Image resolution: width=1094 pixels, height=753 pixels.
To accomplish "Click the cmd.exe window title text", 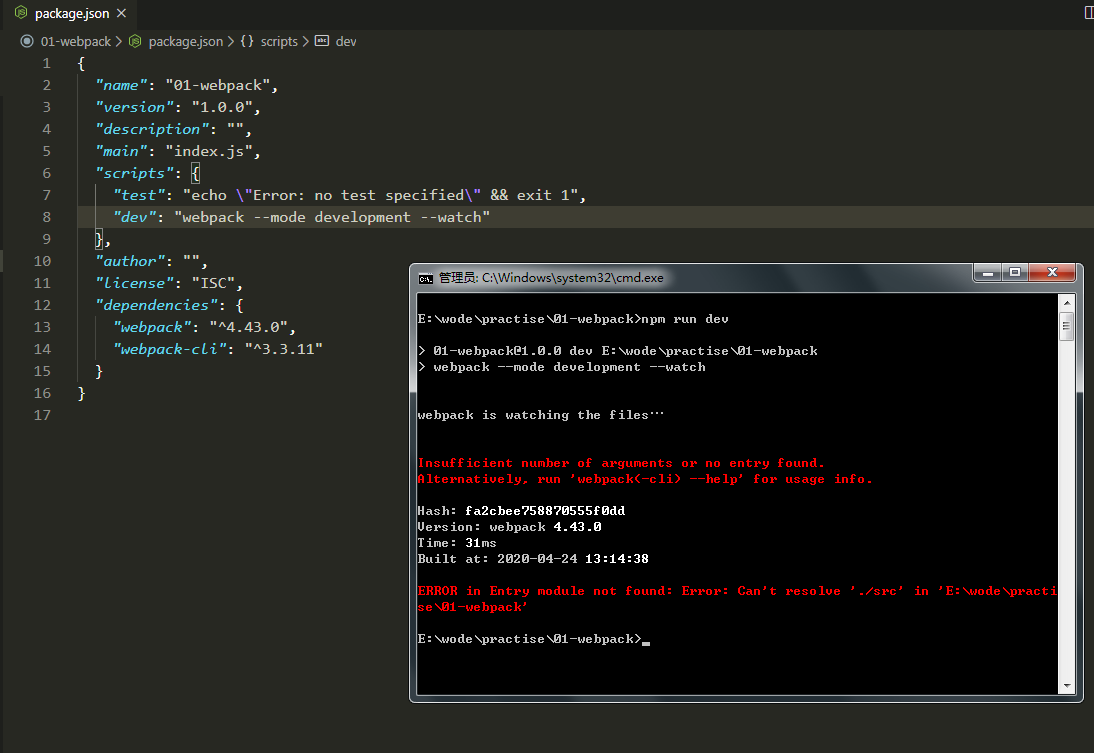I will [x=551, y=278].
